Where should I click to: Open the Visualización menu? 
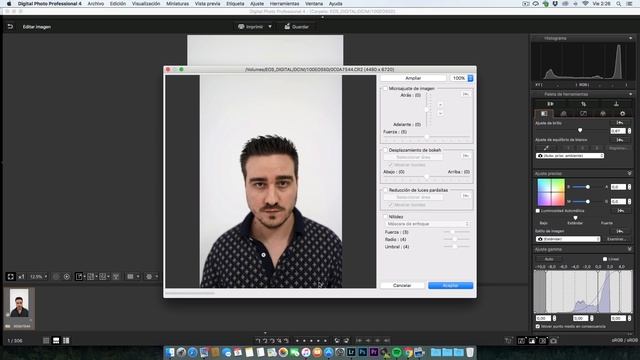(x=146, y=4)
